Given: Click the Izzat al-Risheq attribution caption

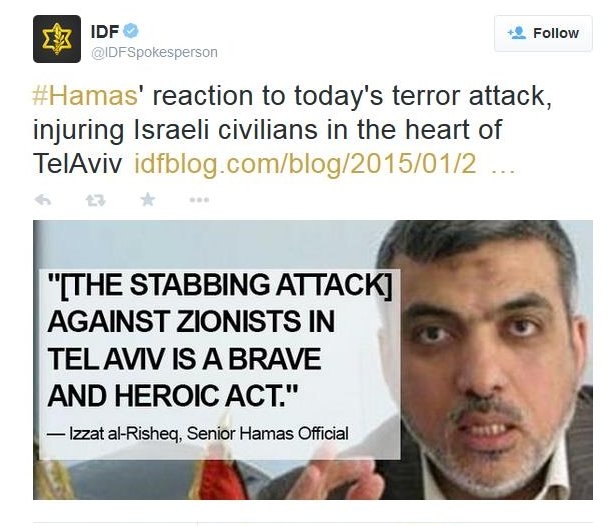Looking at the screenshot, I should [198, 434].
